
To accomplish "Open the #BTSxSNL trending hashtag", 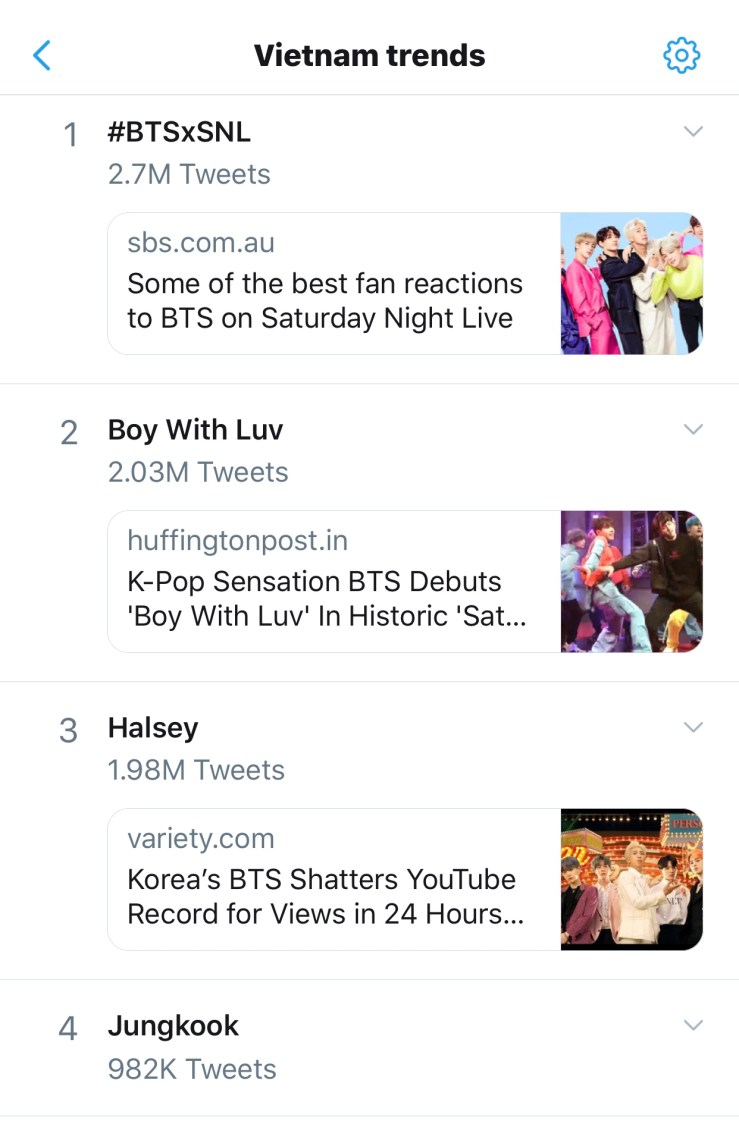I will [x=179, y=132].
